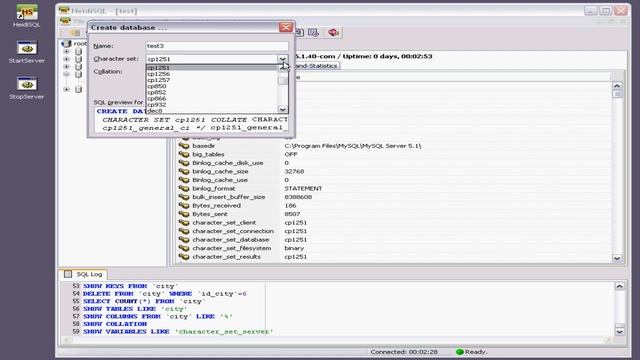Click the SQL Log tab icon

pyautogui.click(x=68, y=274)
